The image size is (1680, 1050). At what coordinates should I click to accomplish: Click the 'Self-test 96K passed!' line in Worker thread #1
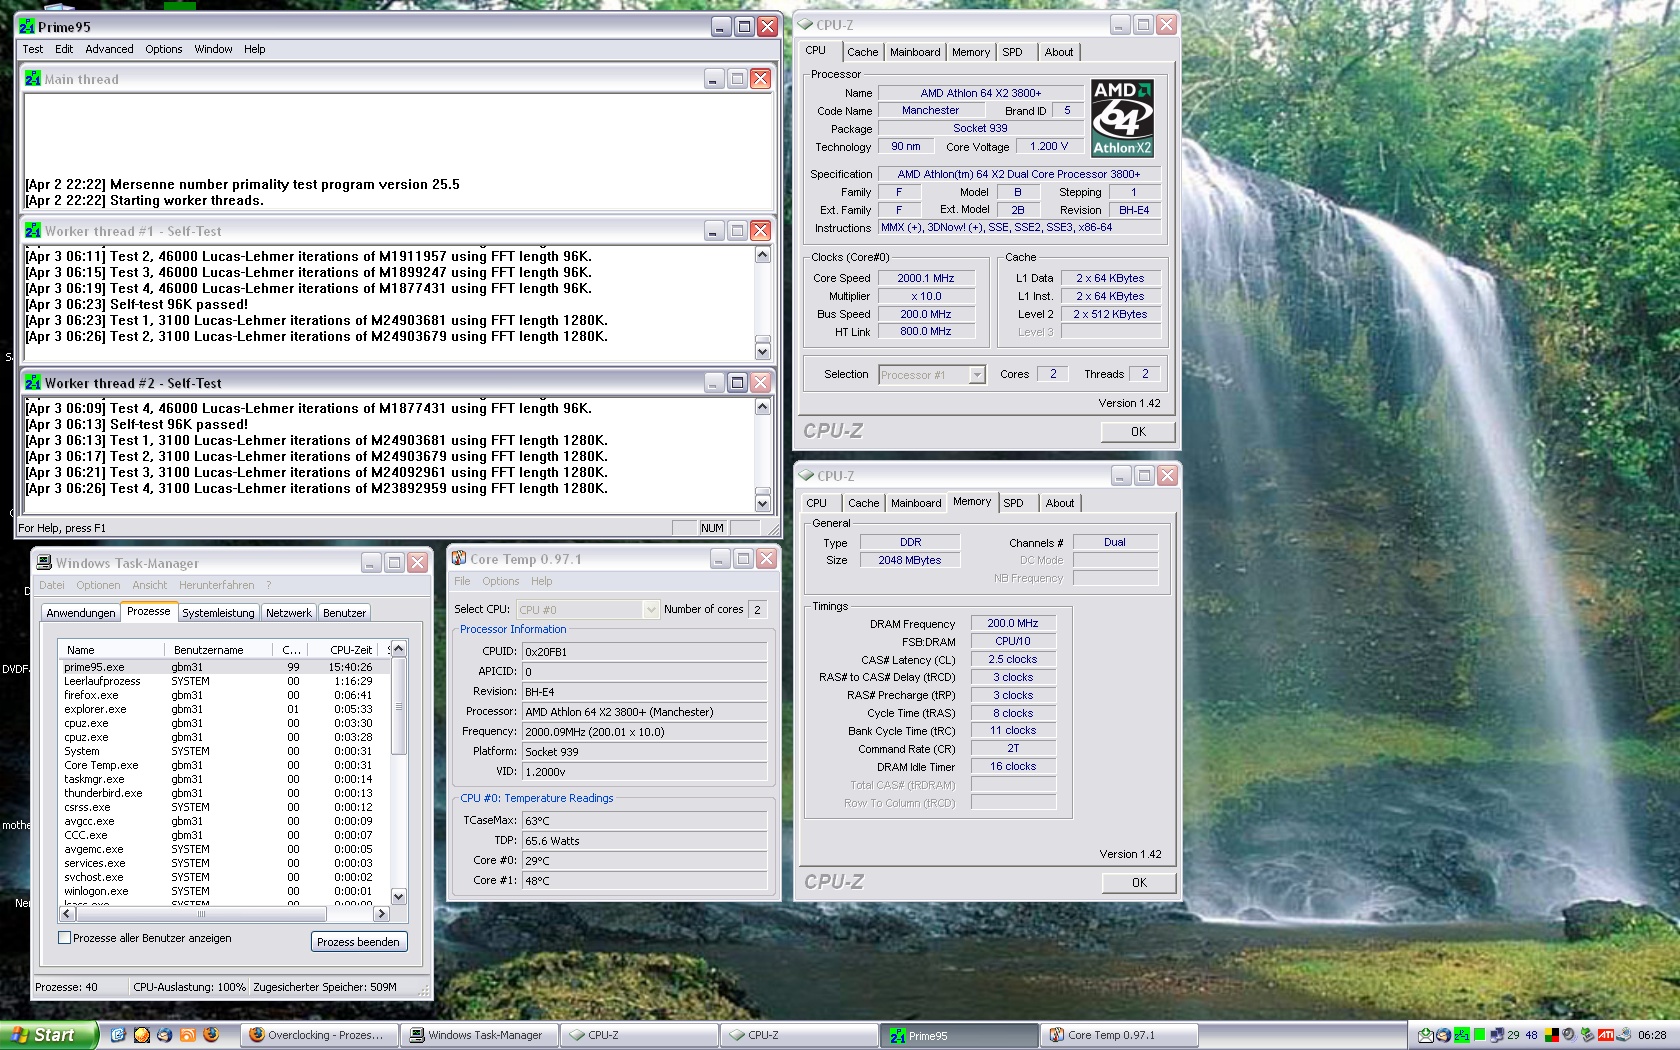coord(137,304)
